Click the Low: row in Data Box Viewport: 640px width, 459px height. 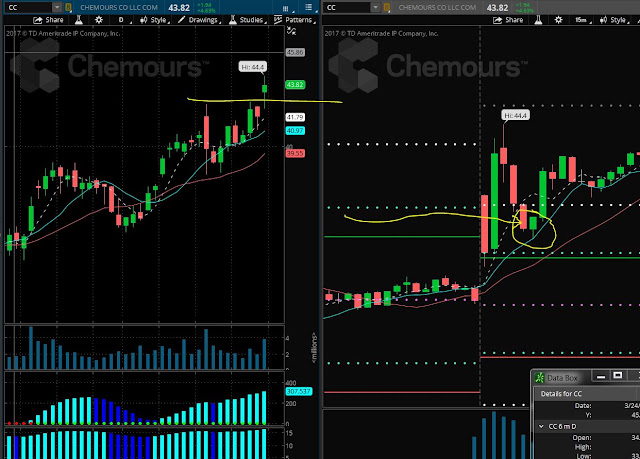pyautogui.click(x=587, y=456)
